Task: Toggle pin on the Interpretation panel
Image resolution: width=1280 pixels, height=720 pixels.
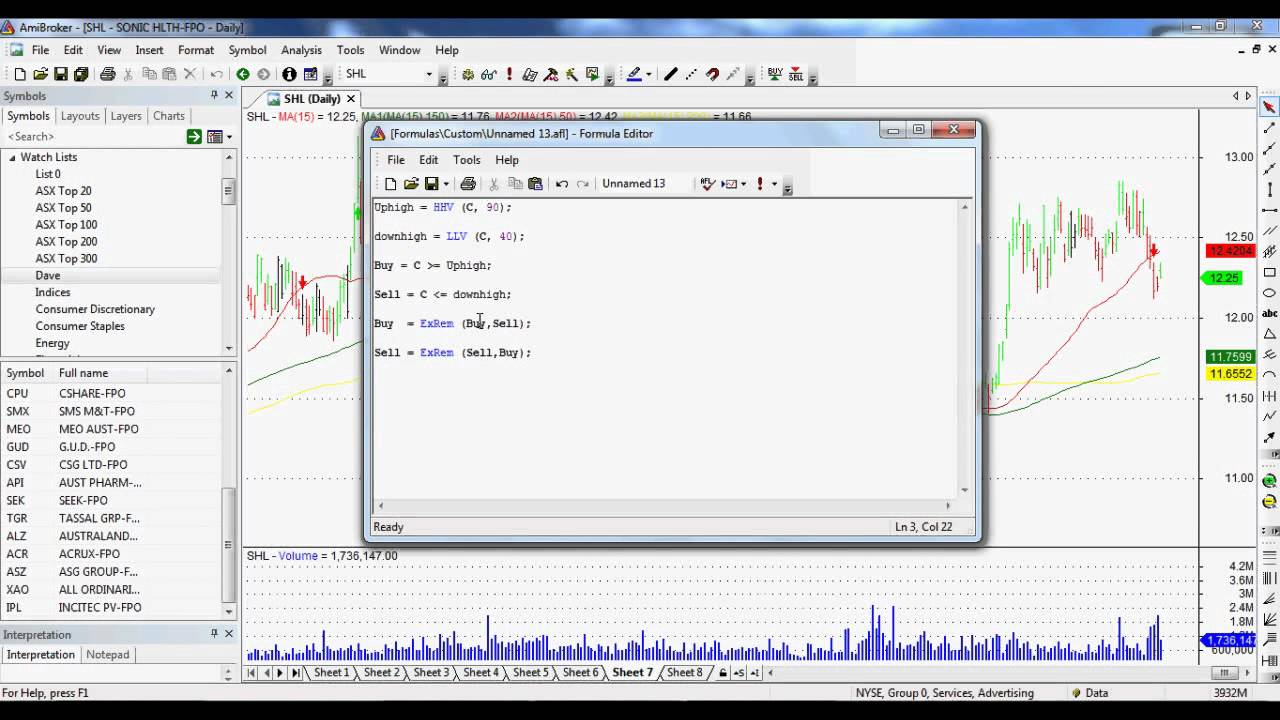Action: 214,634
